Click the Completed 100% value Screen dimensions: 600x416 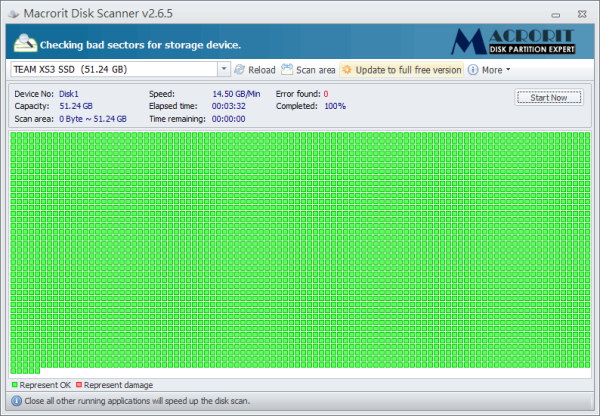(x=335, y=106)
